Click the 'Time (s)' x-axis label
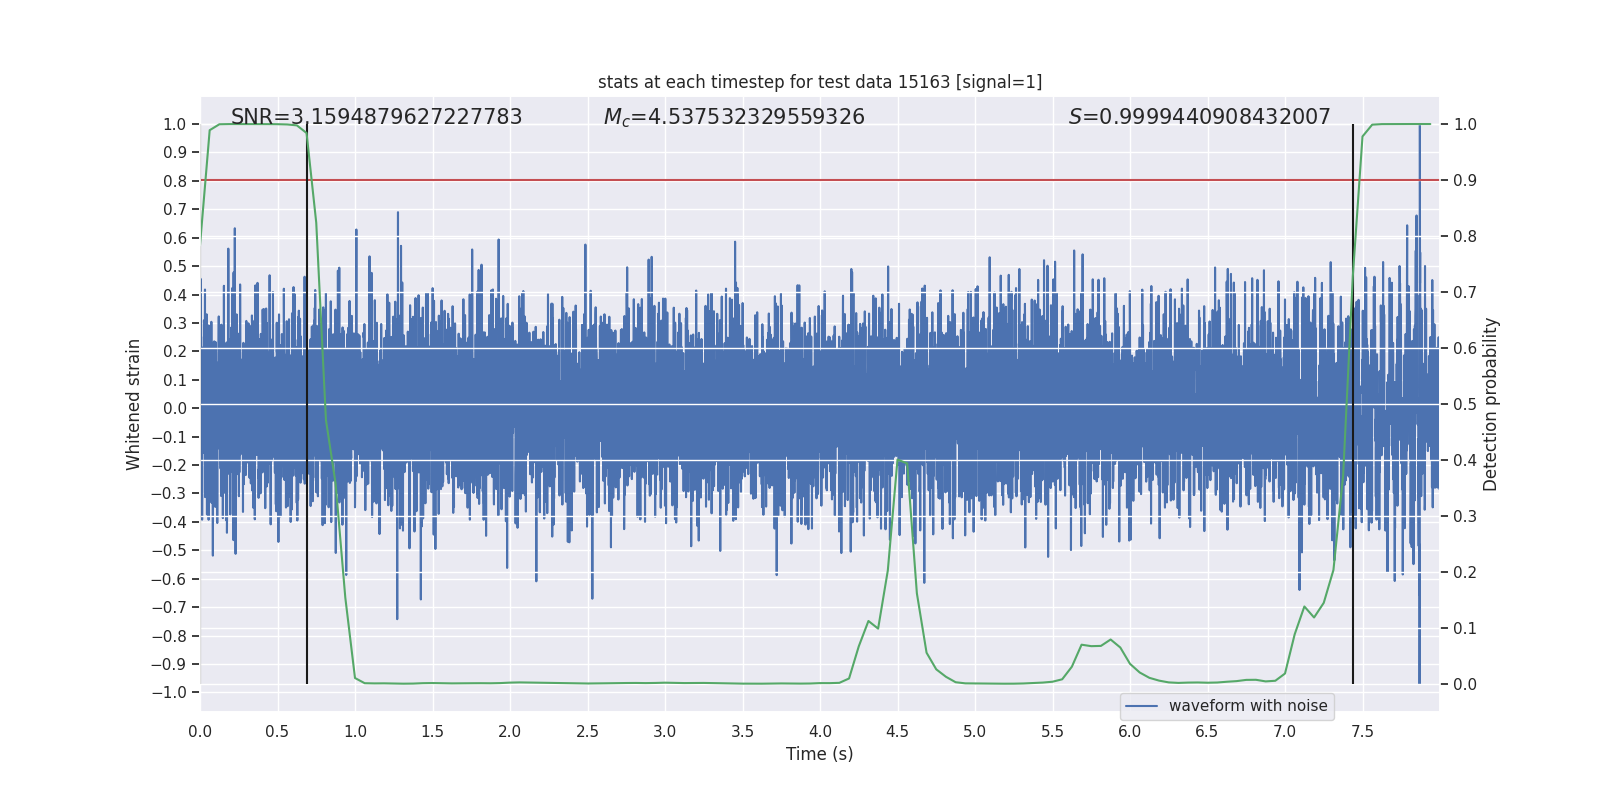1600x800 pixels. 819,754
